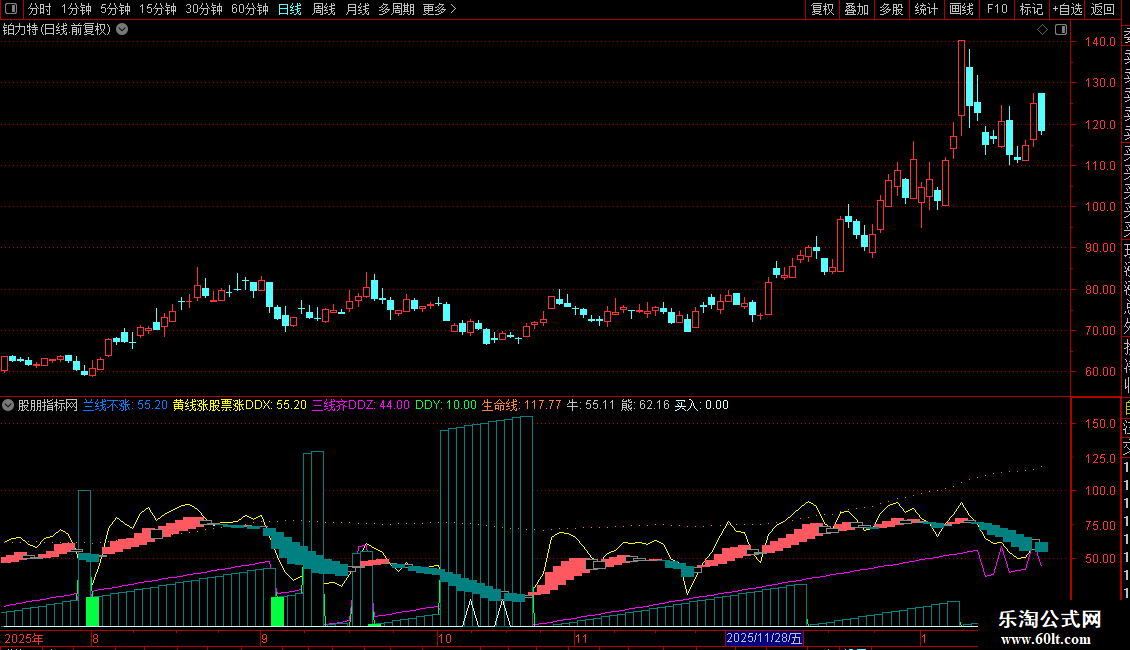Switch to 月线 monthly chart
The width and height of the screenshot is (1130, 650).
pos(357,9)
